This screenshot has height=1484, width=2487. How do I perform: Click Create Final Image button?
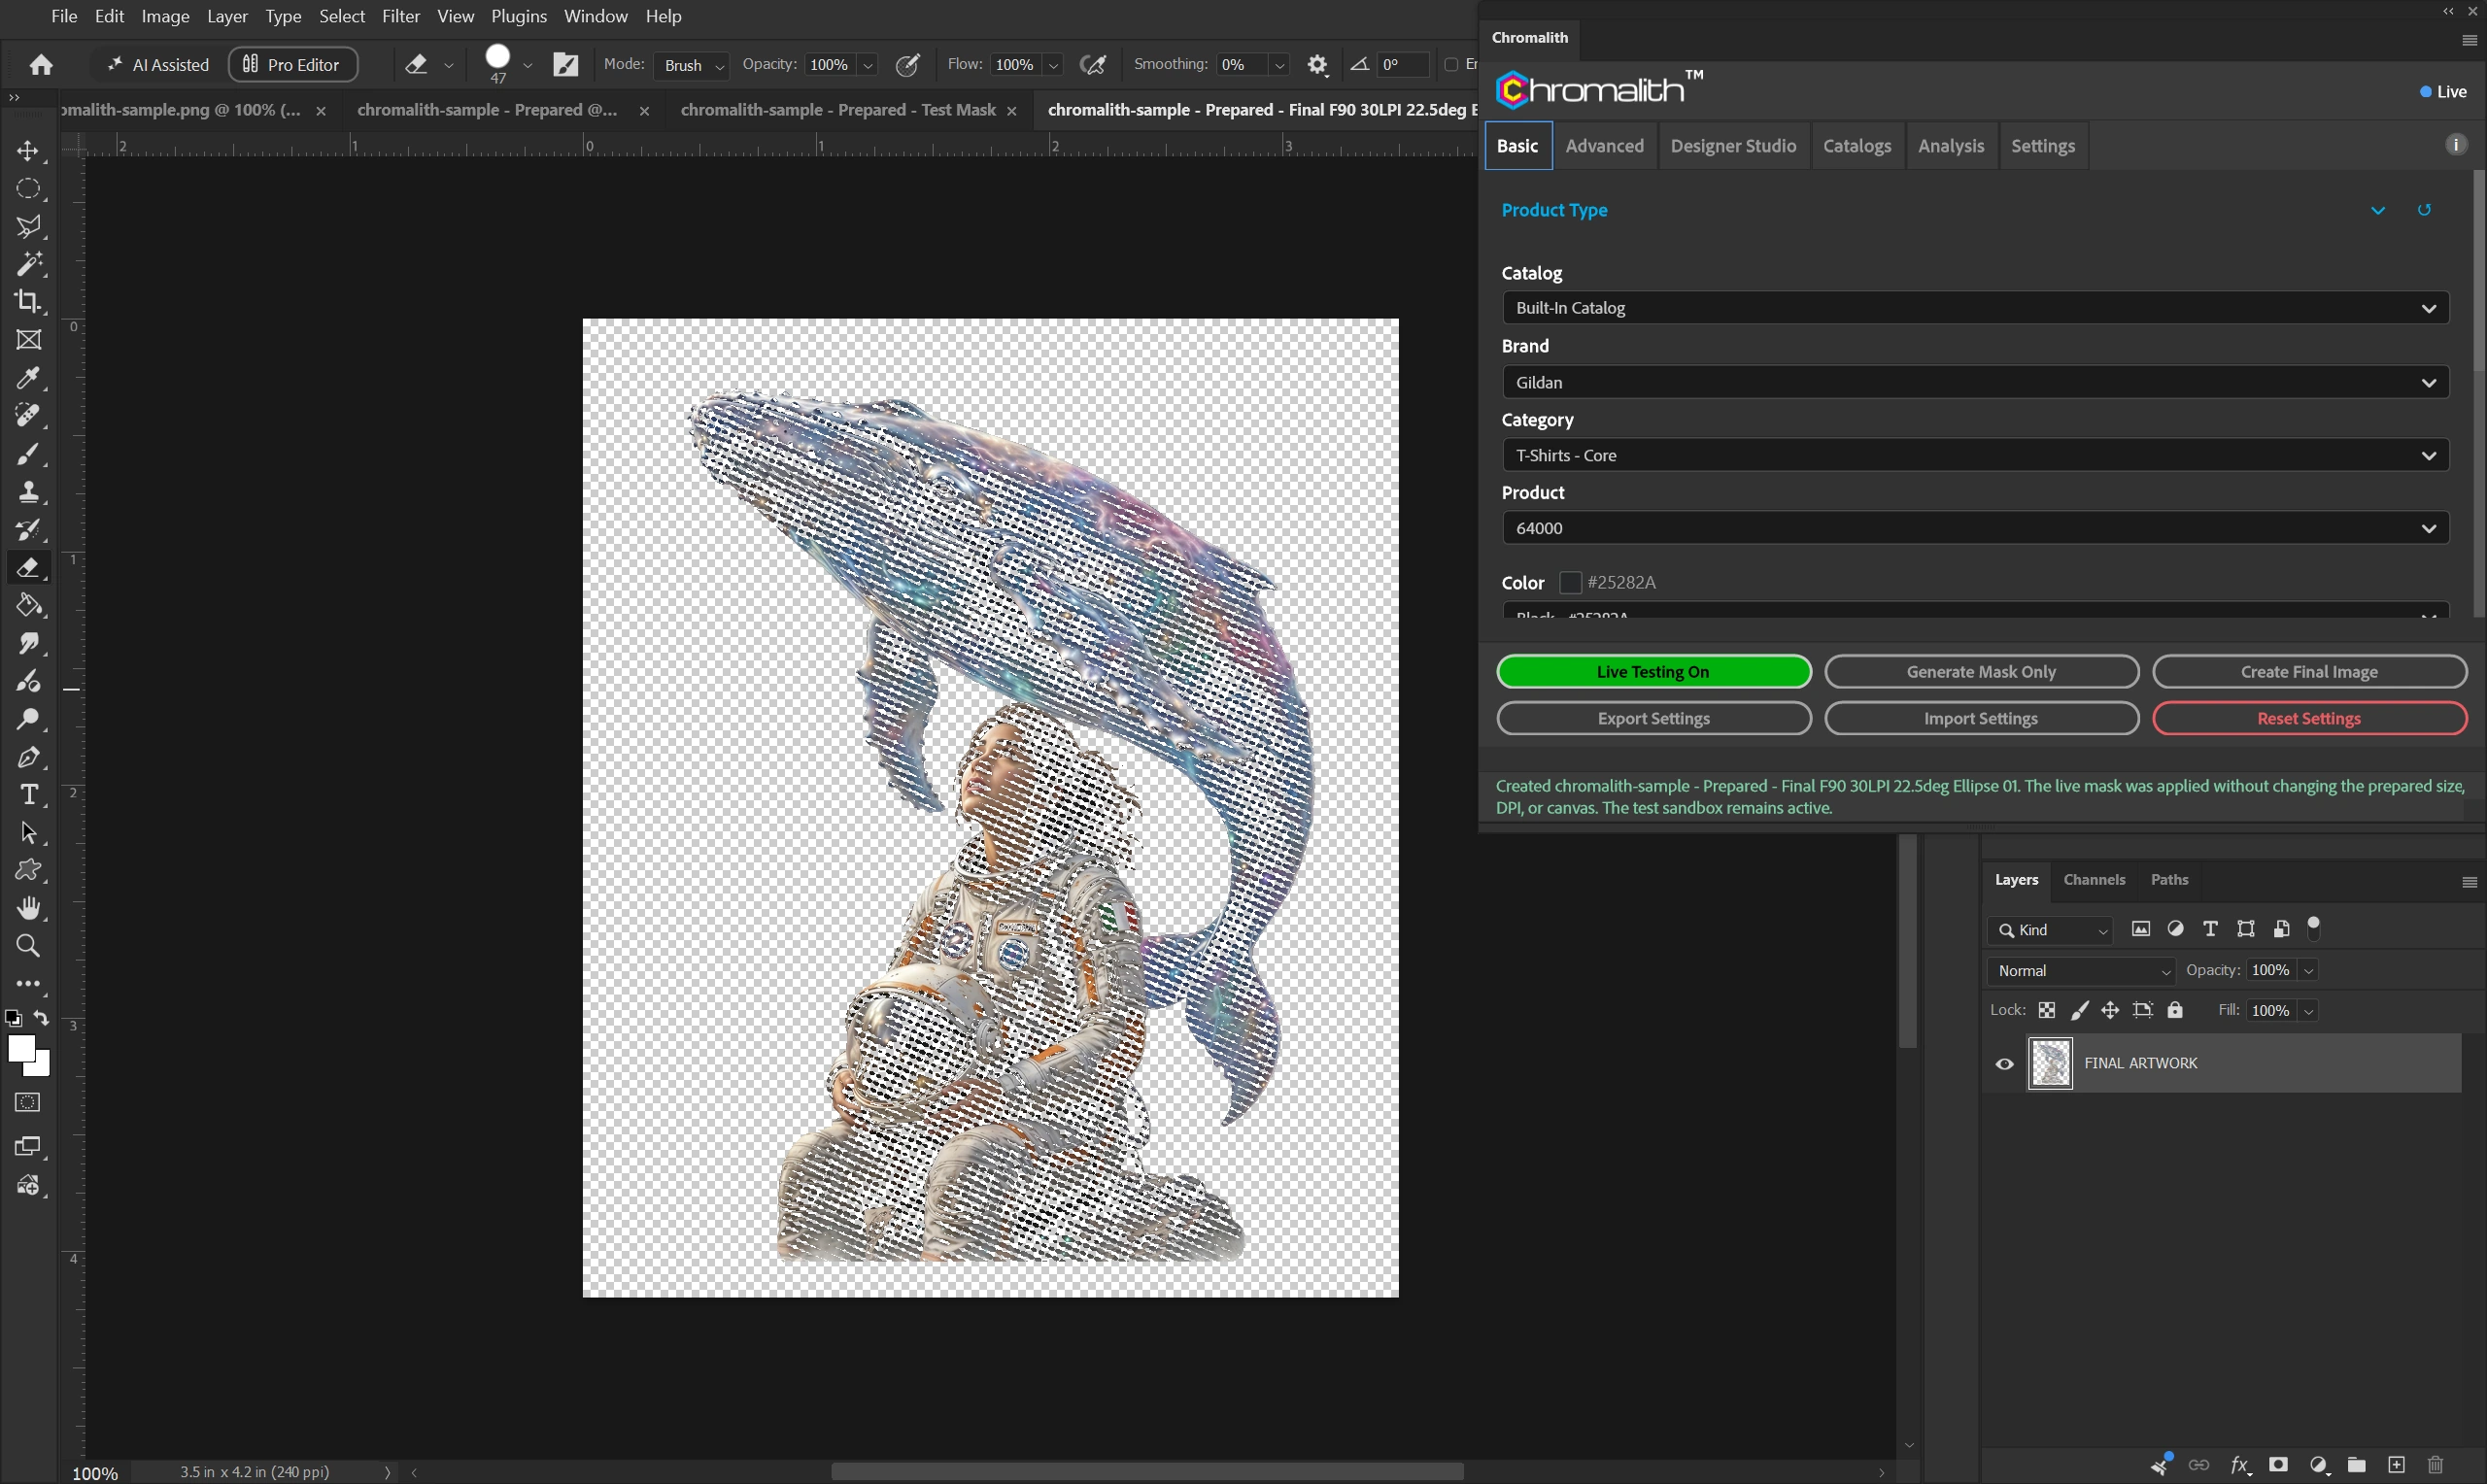[x=2309, y=672]
